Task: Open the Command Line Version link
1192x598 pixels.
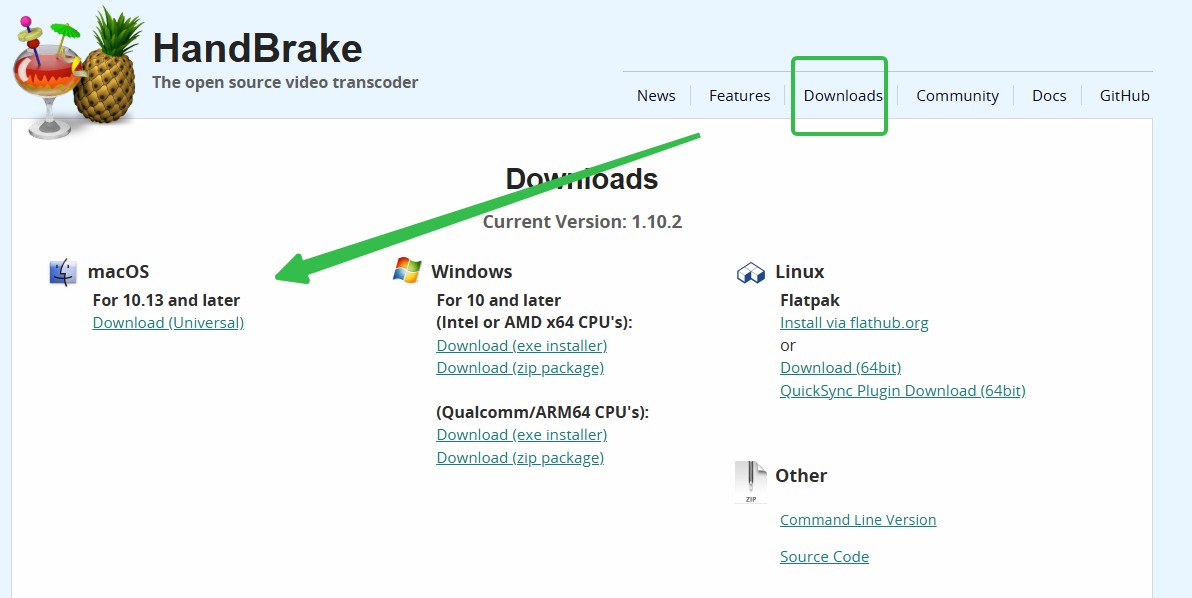Action: [858, 520]
